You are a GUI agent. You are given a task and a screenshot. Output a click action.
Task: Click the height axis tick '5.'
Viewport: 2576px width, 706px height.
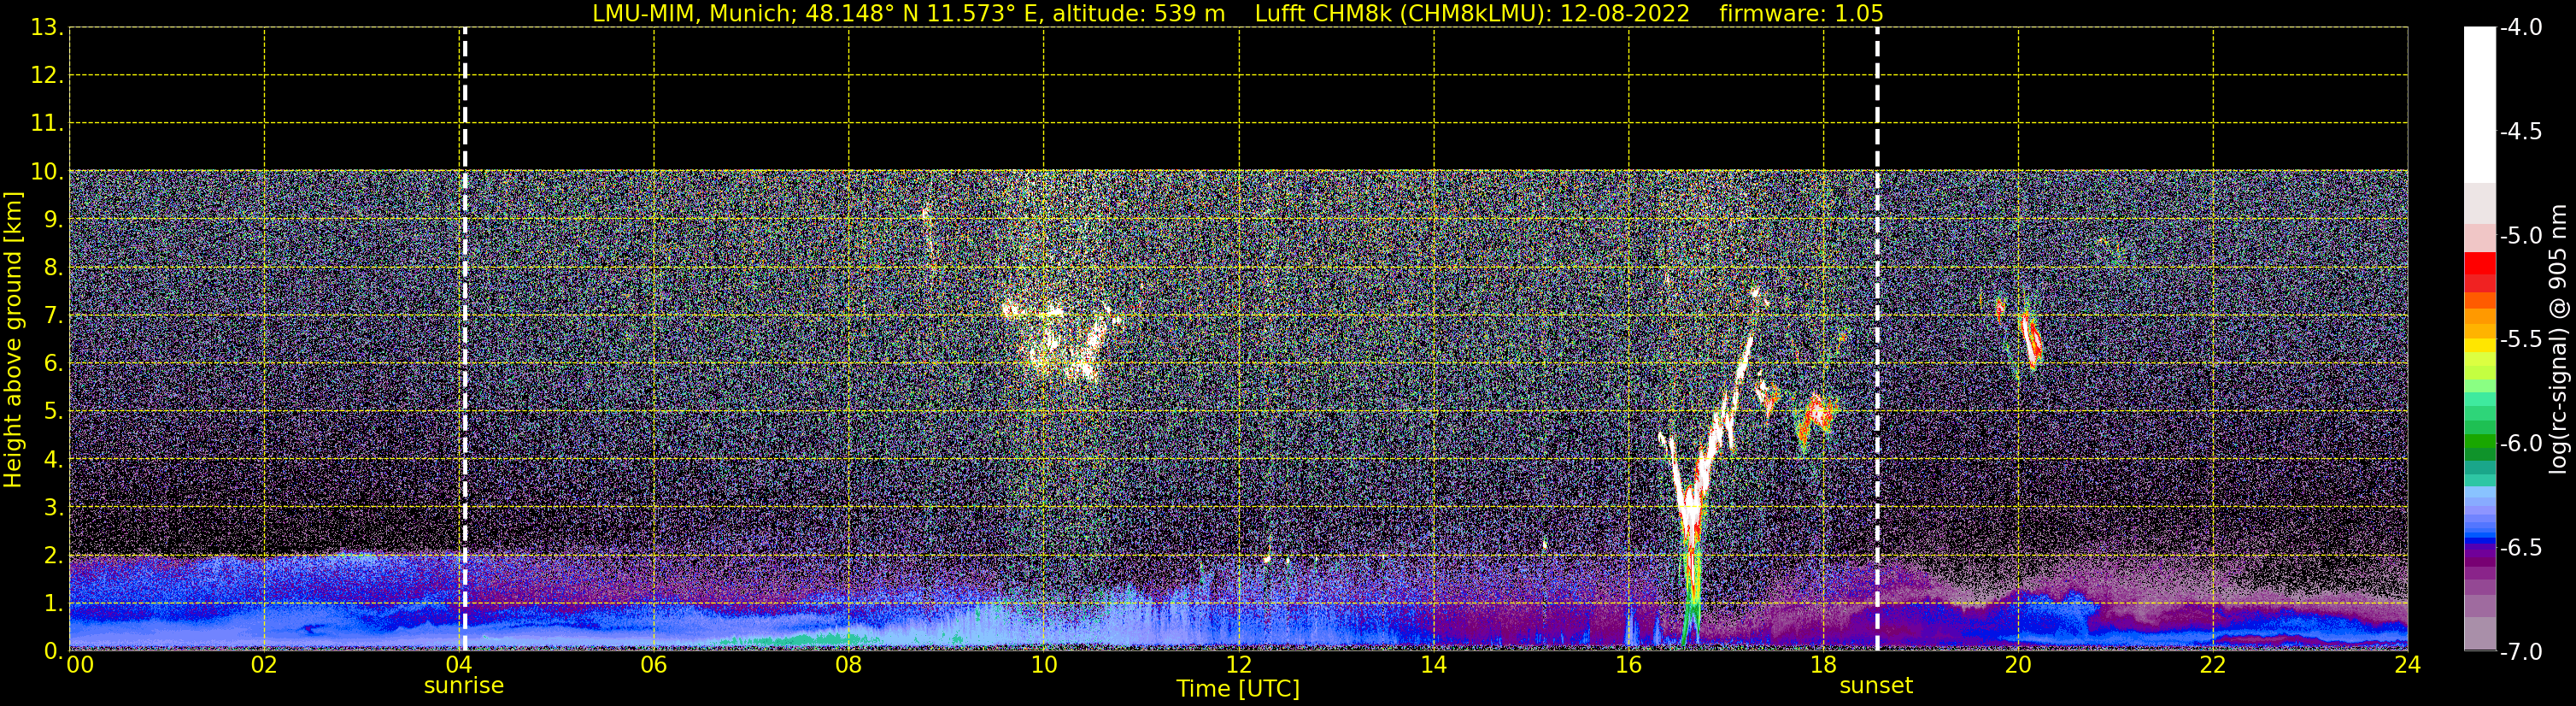pyautogui.click(x=53, y=412)
